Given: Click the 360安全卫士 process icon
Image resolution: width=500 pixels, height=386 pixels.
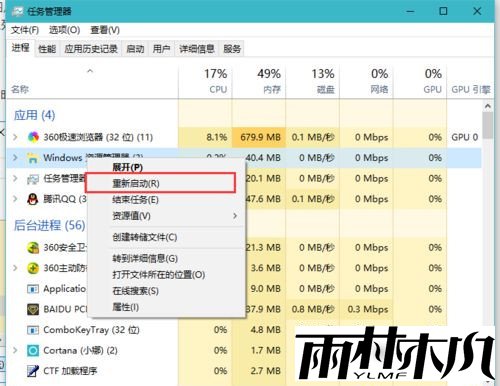Looking at the screenshot, I should coord(33,247).
